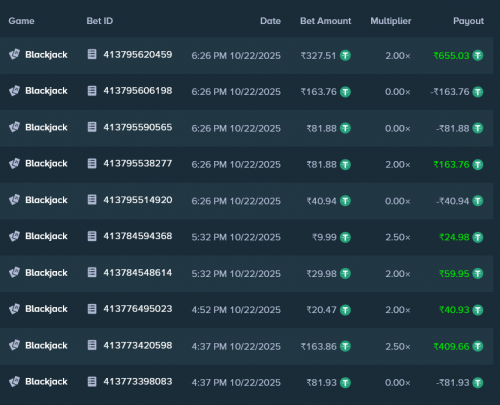
Task: Open bet ID 413776495023
Action: point(138,309)
